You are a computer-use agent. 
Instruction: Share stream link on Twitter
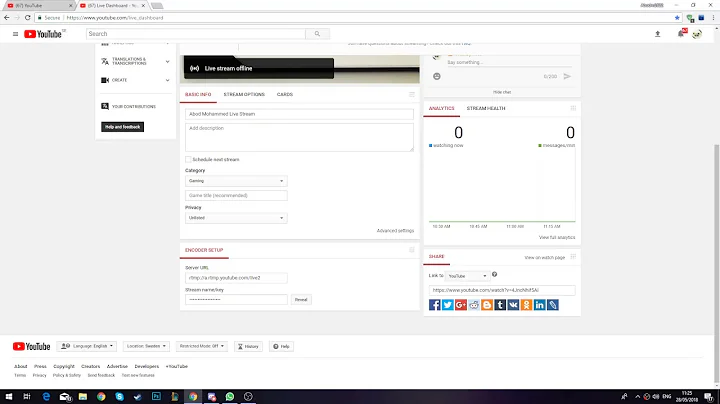448,305
